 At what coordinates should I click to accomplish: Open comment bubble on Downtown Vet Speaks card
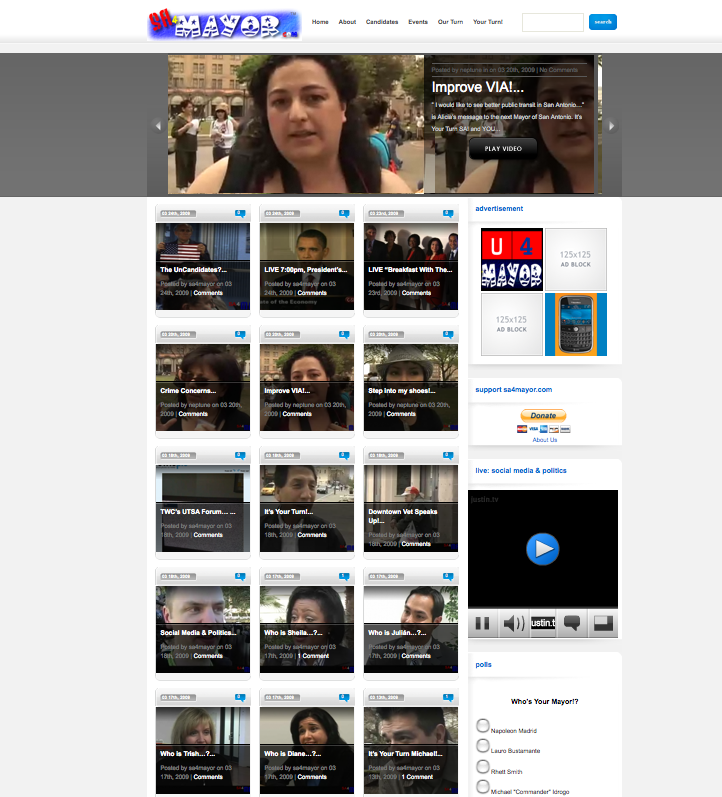(x=448, y=455)
